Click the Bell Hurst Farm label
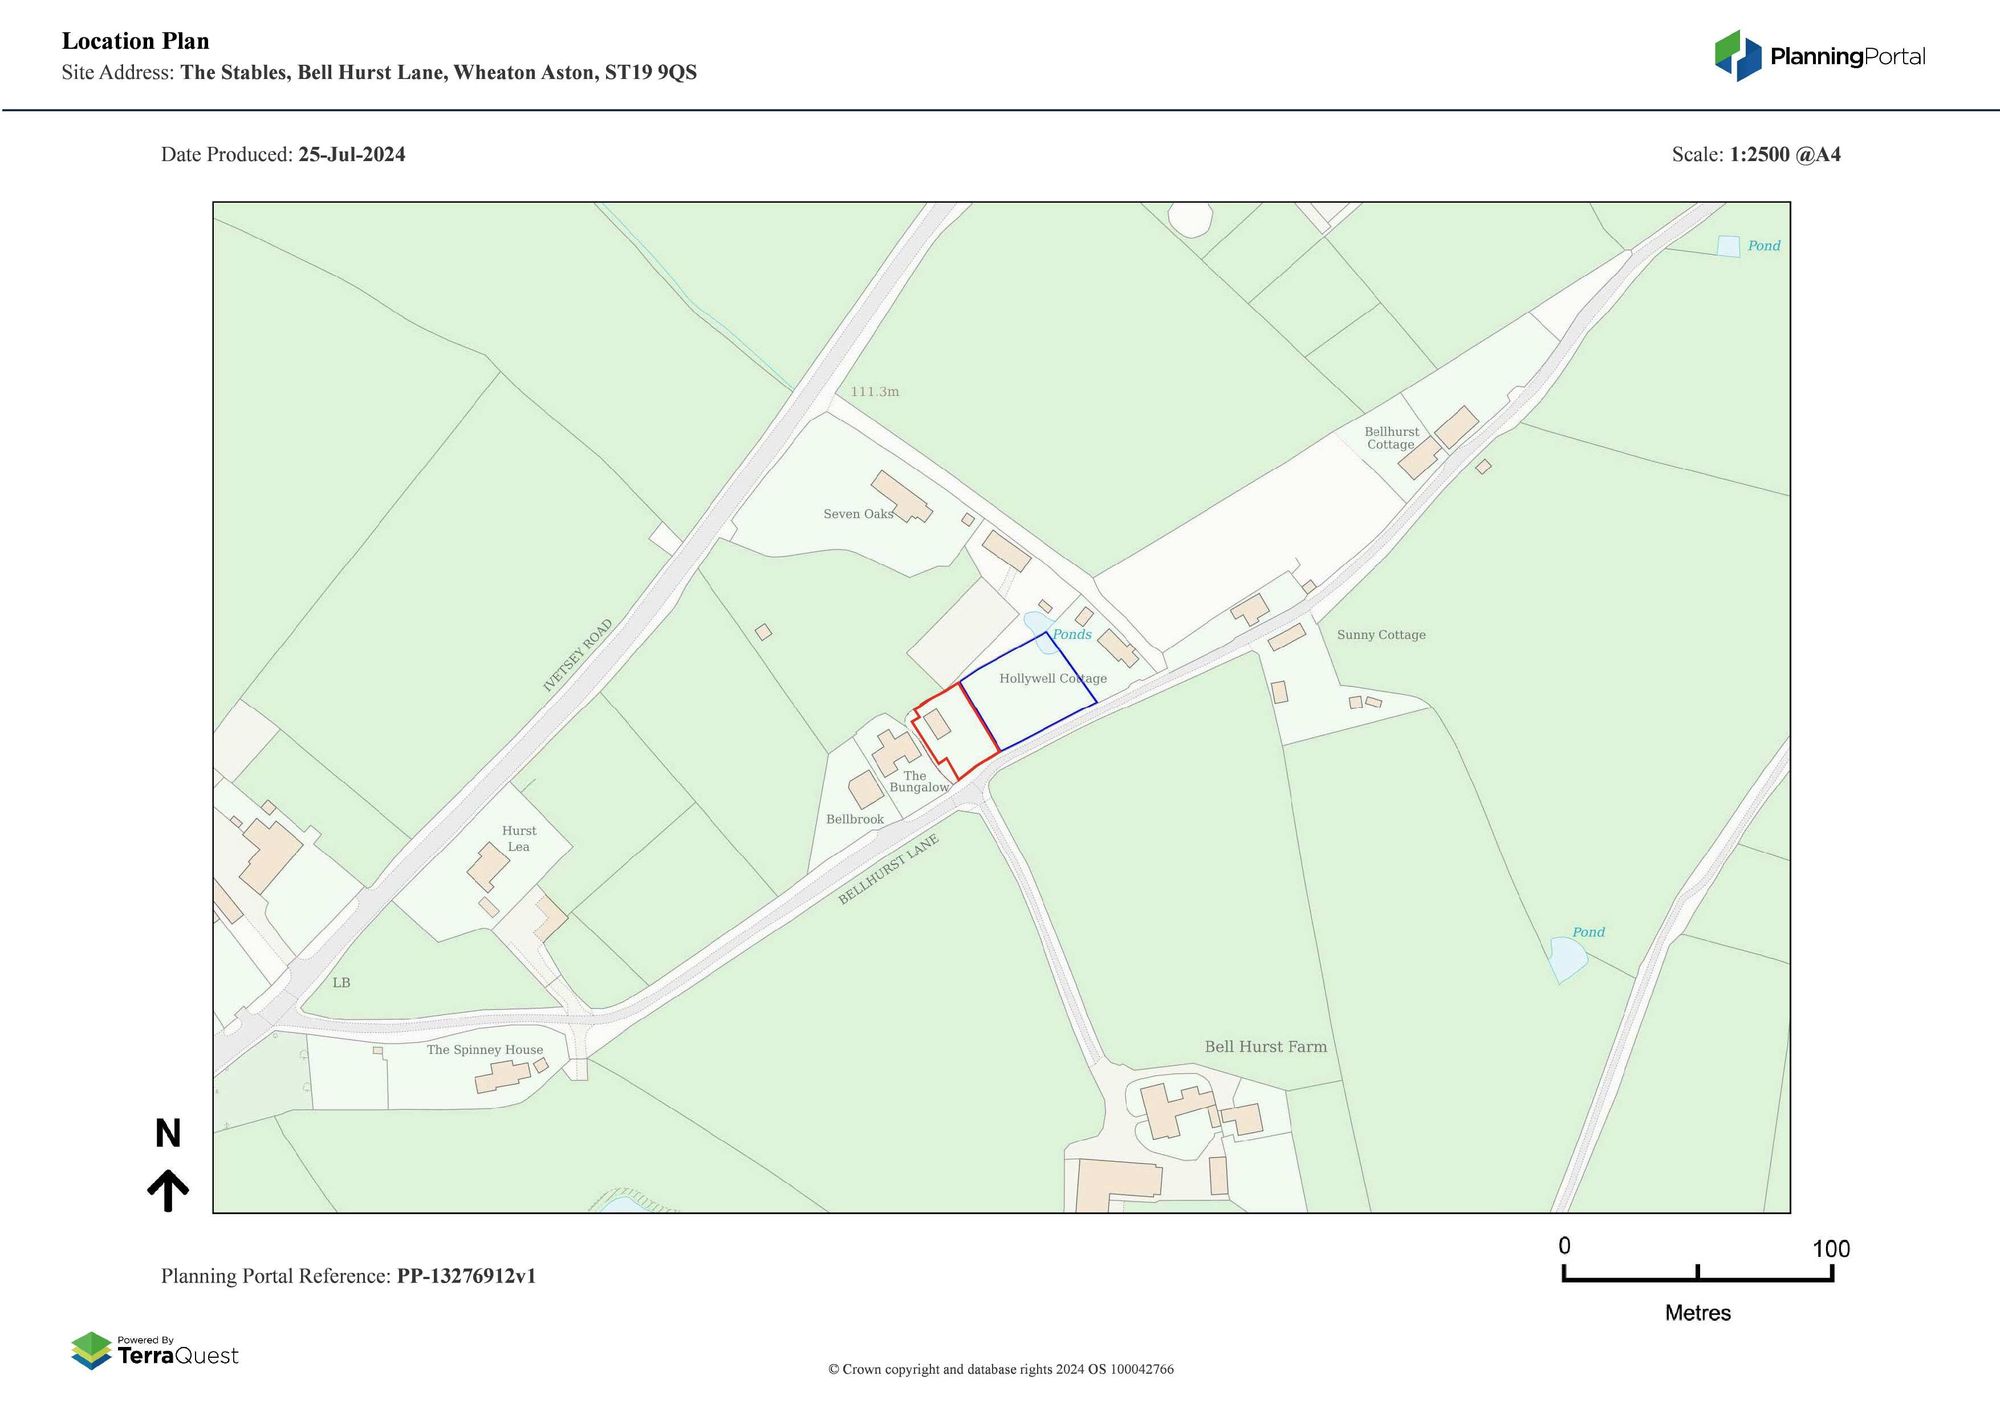This screenshot has width=2000, height=1414. (x=1265, y=1046)
